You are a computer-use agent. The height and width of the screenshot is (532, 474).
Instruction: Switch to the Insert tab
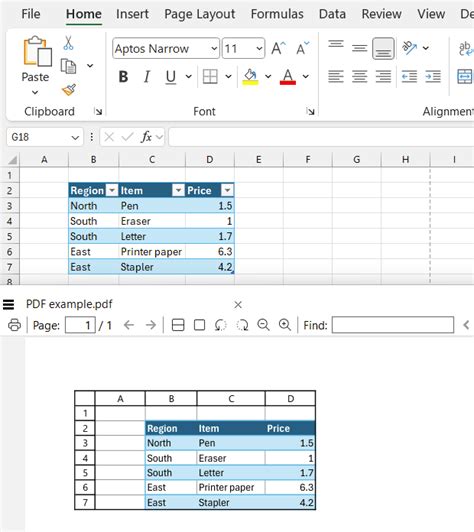(x=132, y=14)
